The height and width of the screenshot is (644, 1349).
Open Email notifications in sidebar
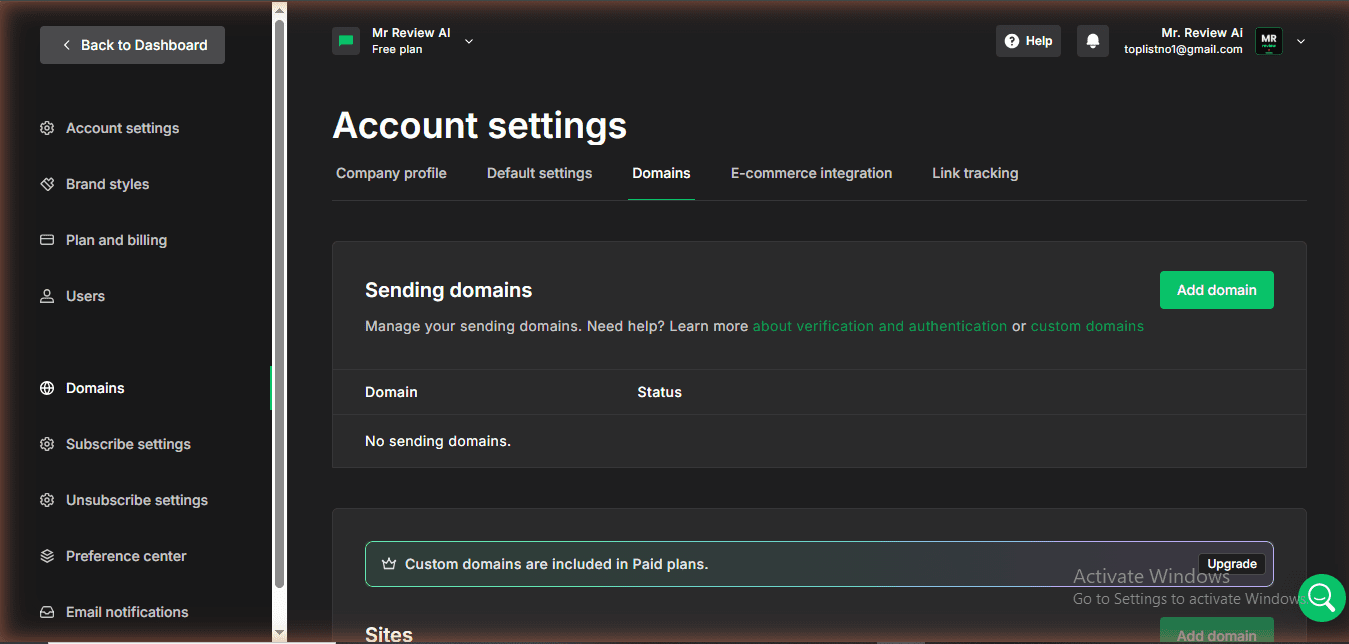[127, 612]
